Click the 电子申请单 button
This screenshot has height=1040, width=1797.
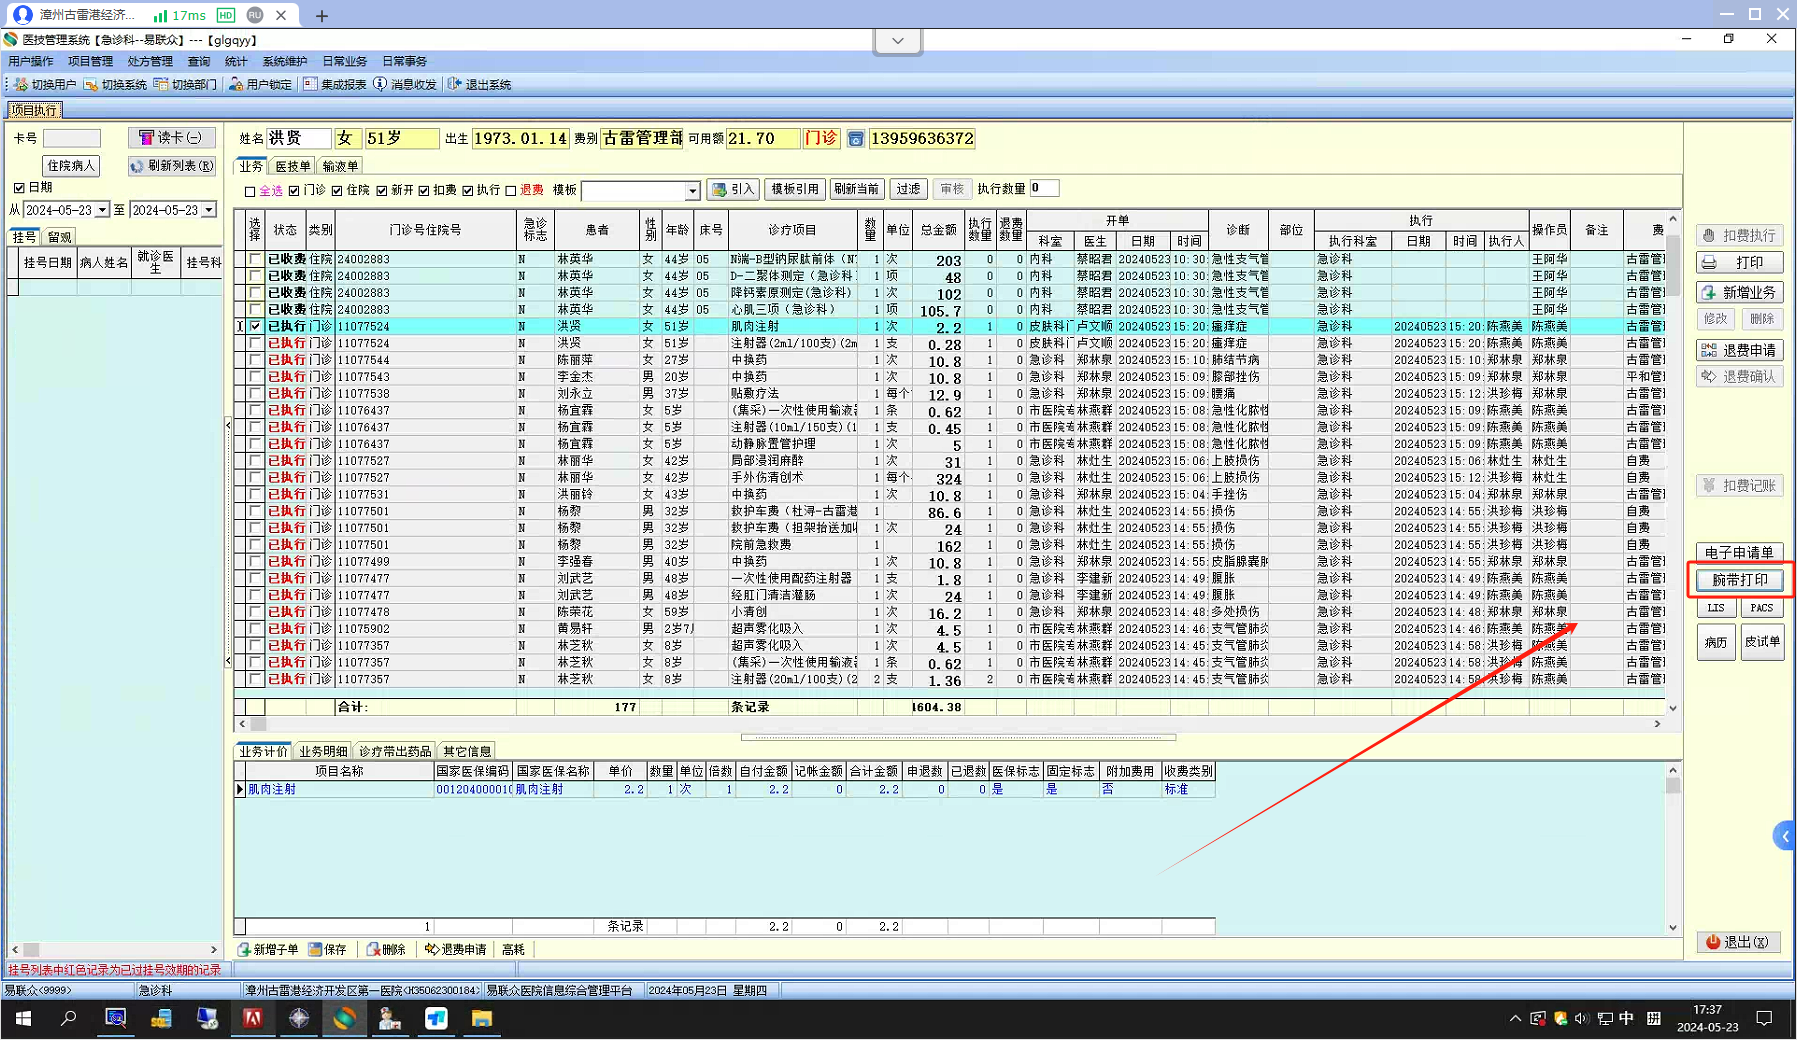pos(1739,553)
